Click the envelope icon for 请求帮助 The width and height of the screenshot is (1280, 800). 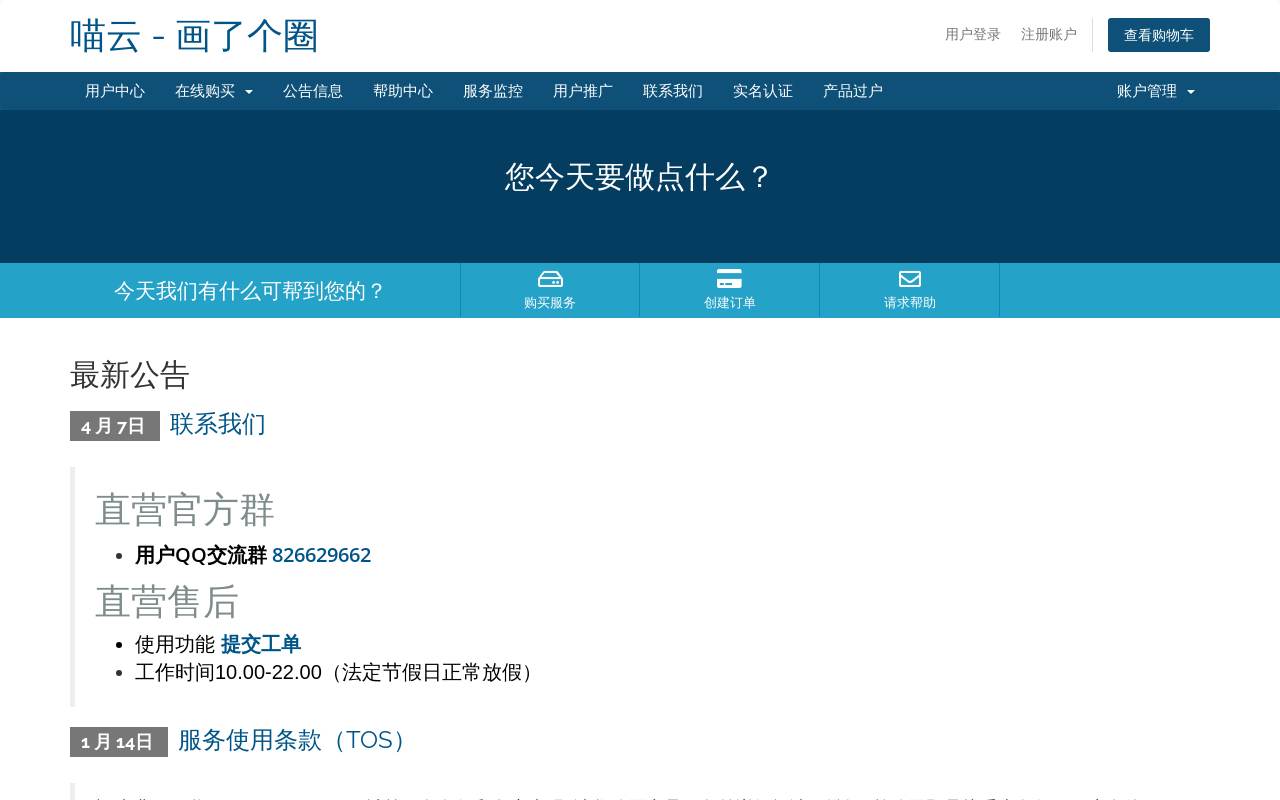(910, 279)
